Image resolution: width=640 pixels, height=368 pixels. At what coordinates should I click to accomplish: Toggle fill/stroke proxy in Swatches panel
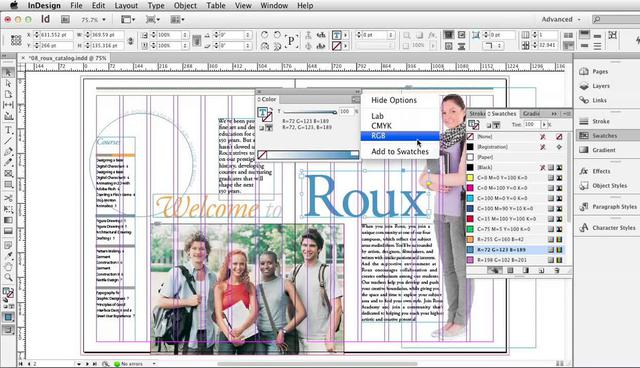click(x=473, y=124)
